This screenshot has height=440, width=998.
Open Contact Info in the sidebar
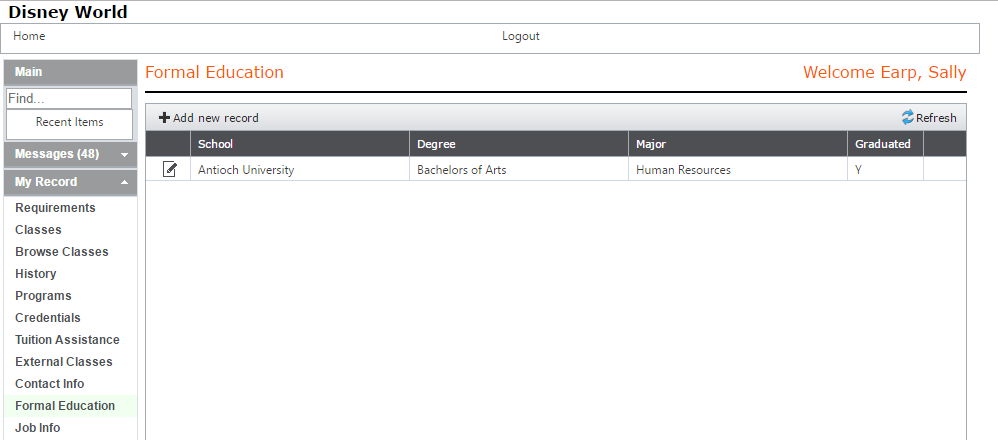[x=49, y=384]
